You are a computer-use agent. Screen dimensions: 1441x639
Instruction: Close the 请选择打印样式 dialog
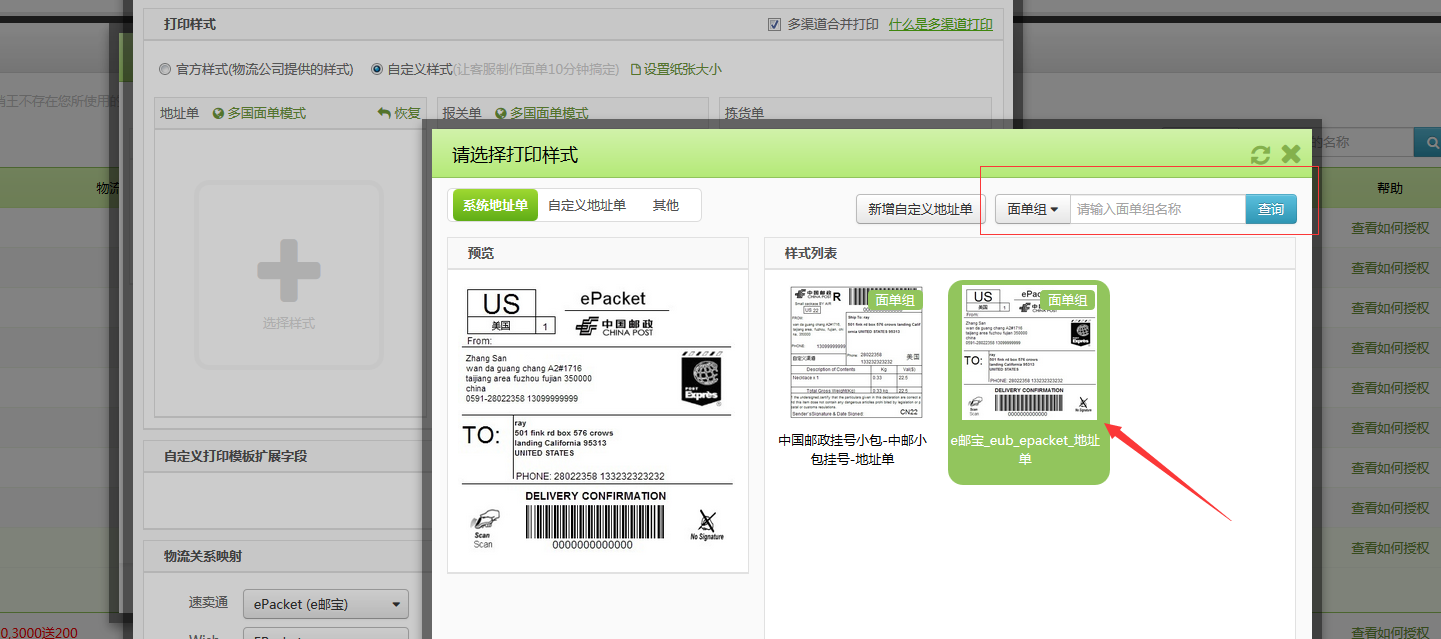click(1291, 154)
